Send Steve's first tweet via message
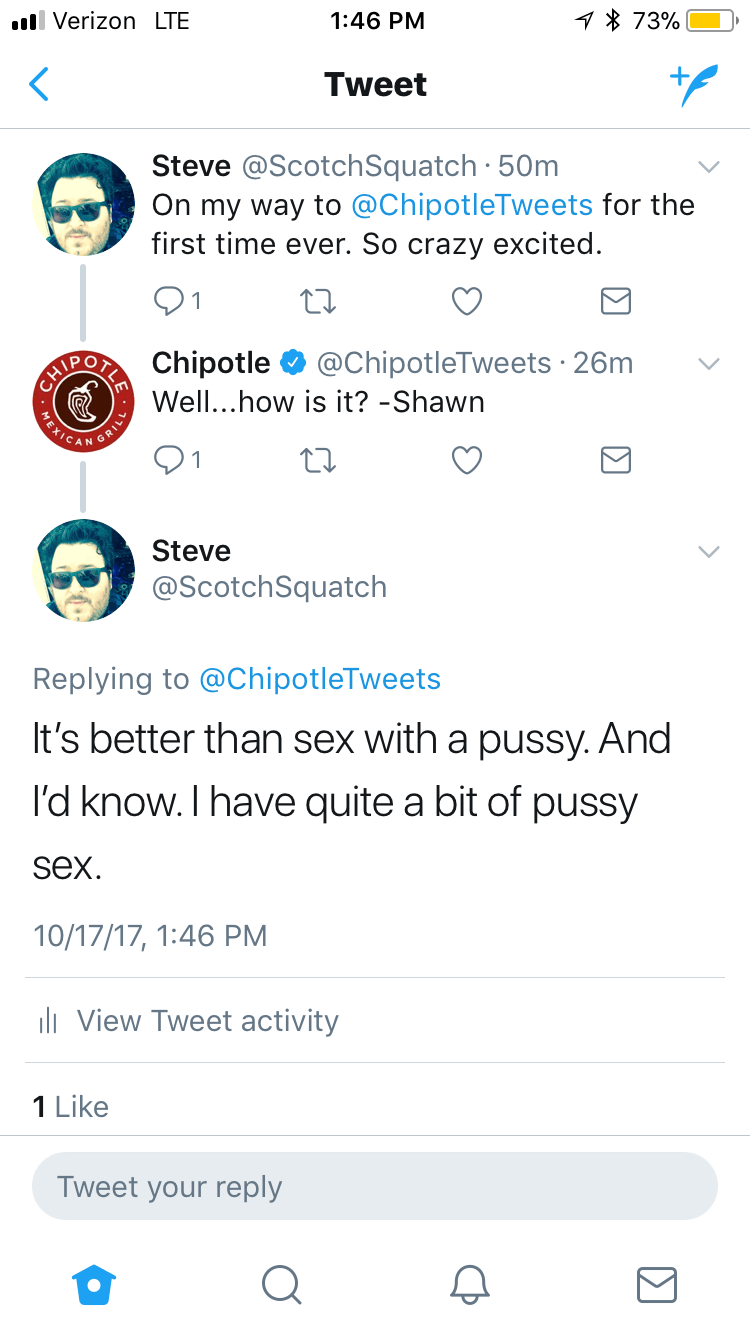Screen dimensions: 750x1334 (x=616, y=301)
